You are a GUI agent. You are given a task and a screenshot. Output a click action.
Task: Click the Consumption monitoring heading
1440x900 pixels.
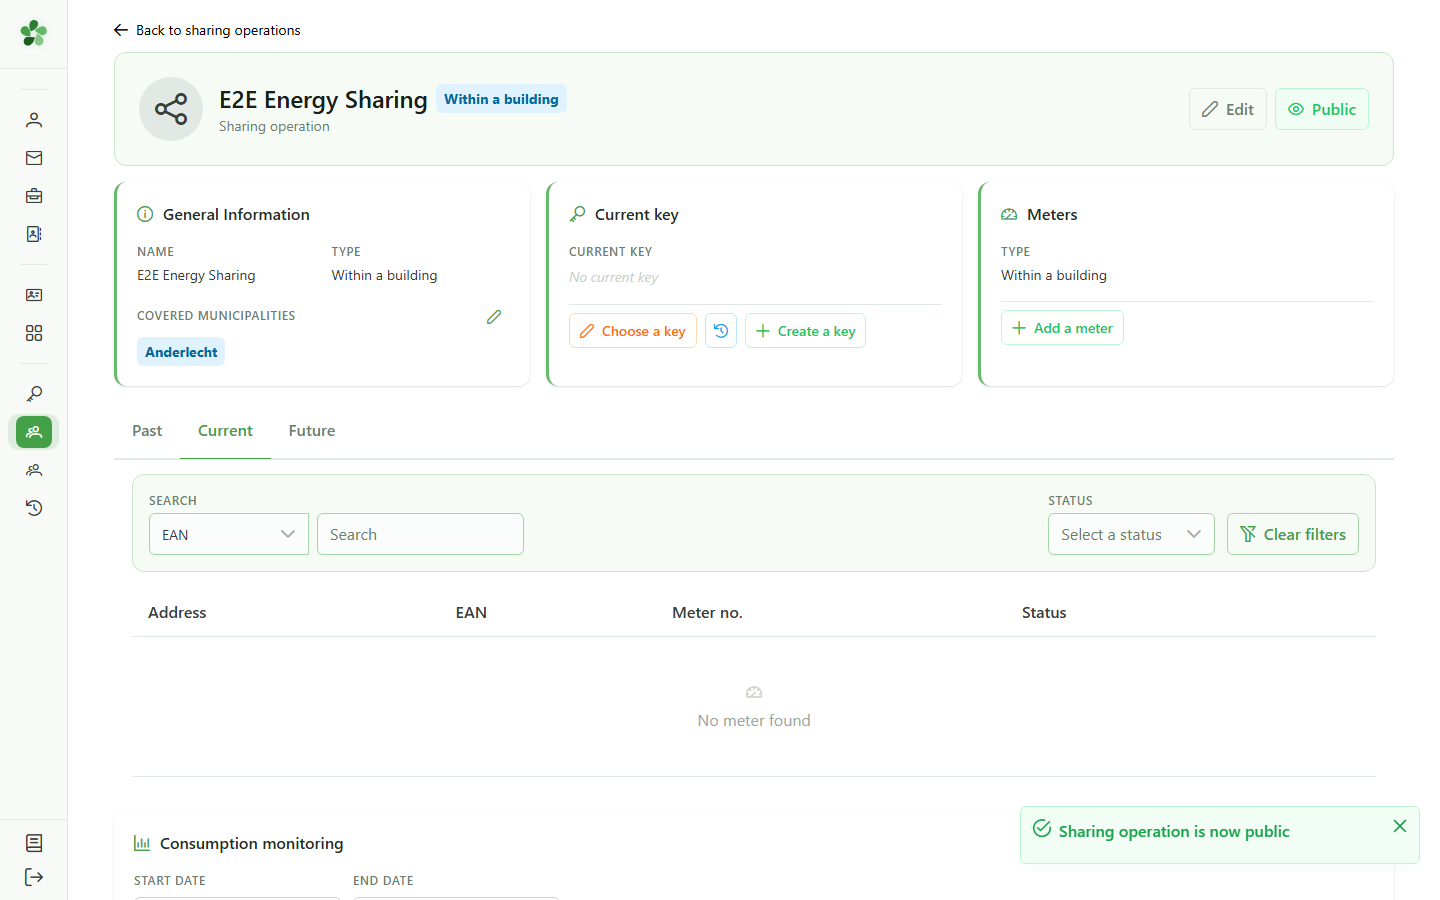pos(251,844)
